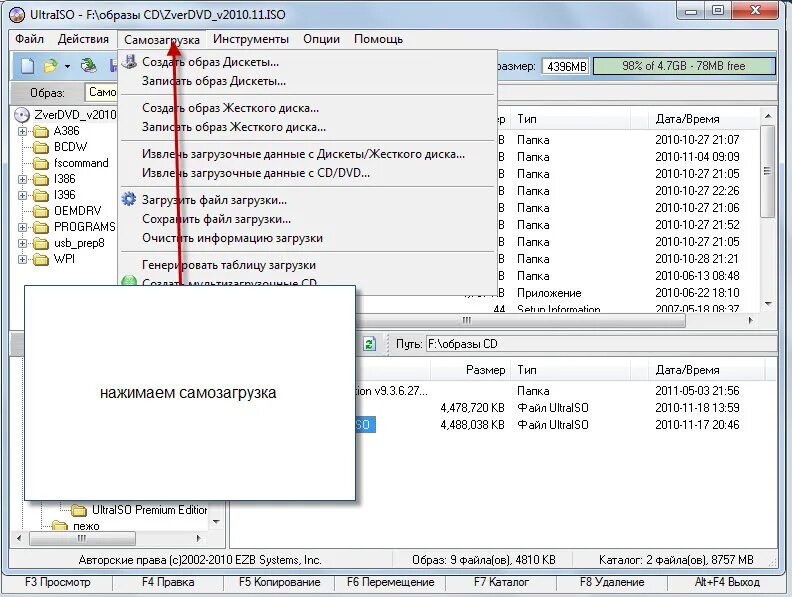Close the open Самозагрузка menu
This screenshot has width=792, height=597.
[x=162, y=39]
